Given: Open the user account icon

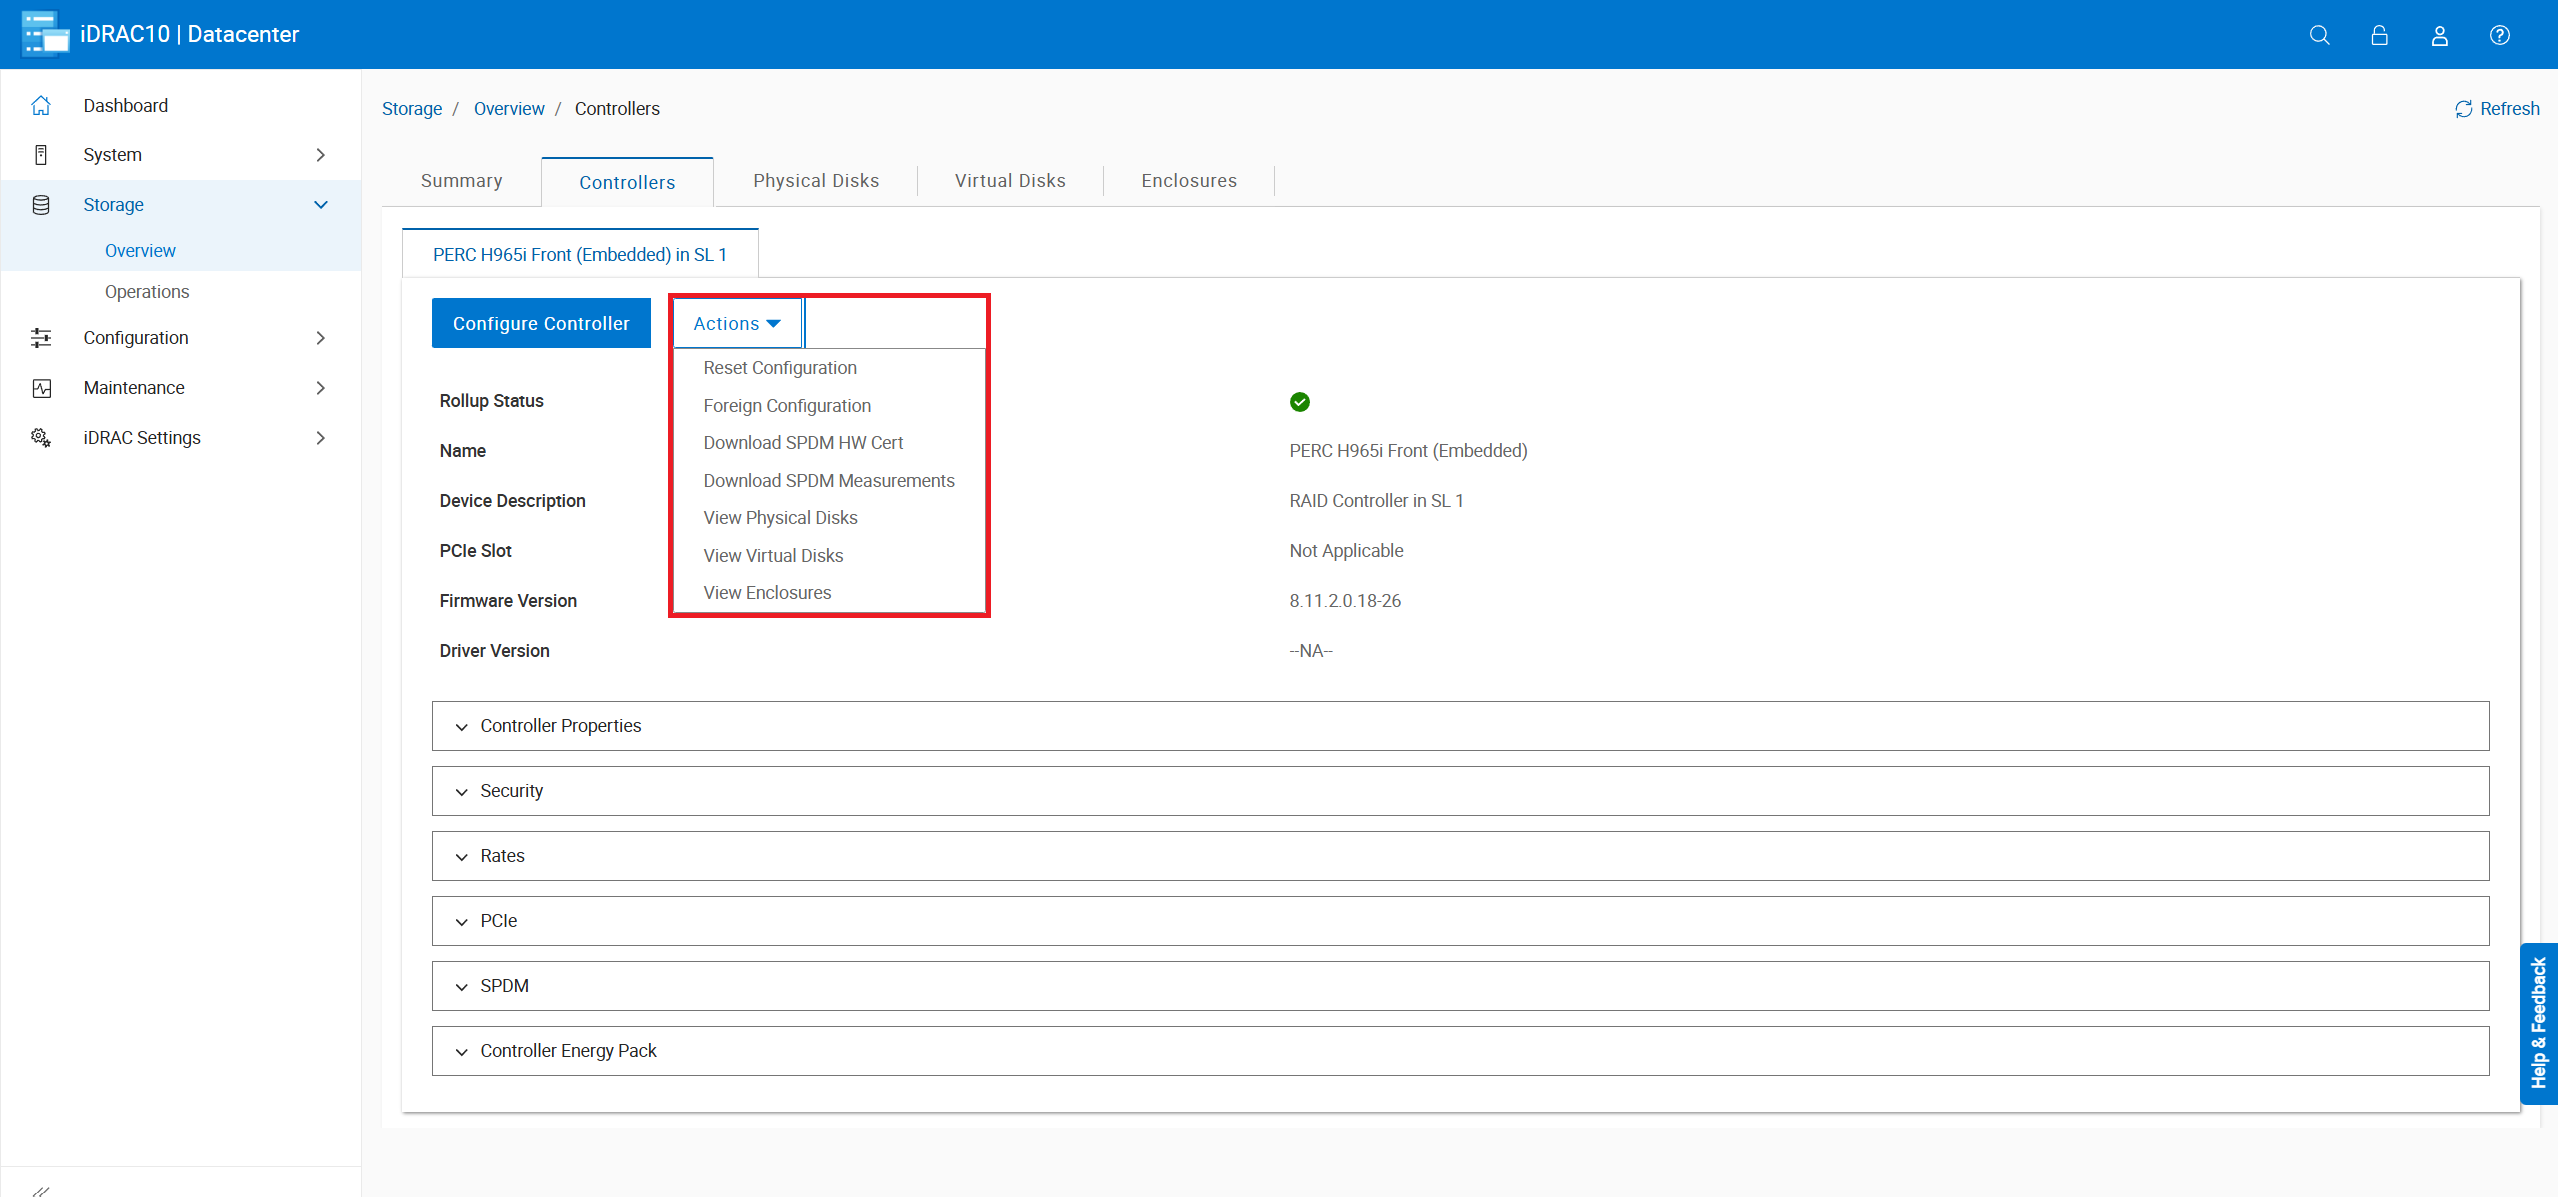Looking at the screenshot, I should tap(2439, 35).
